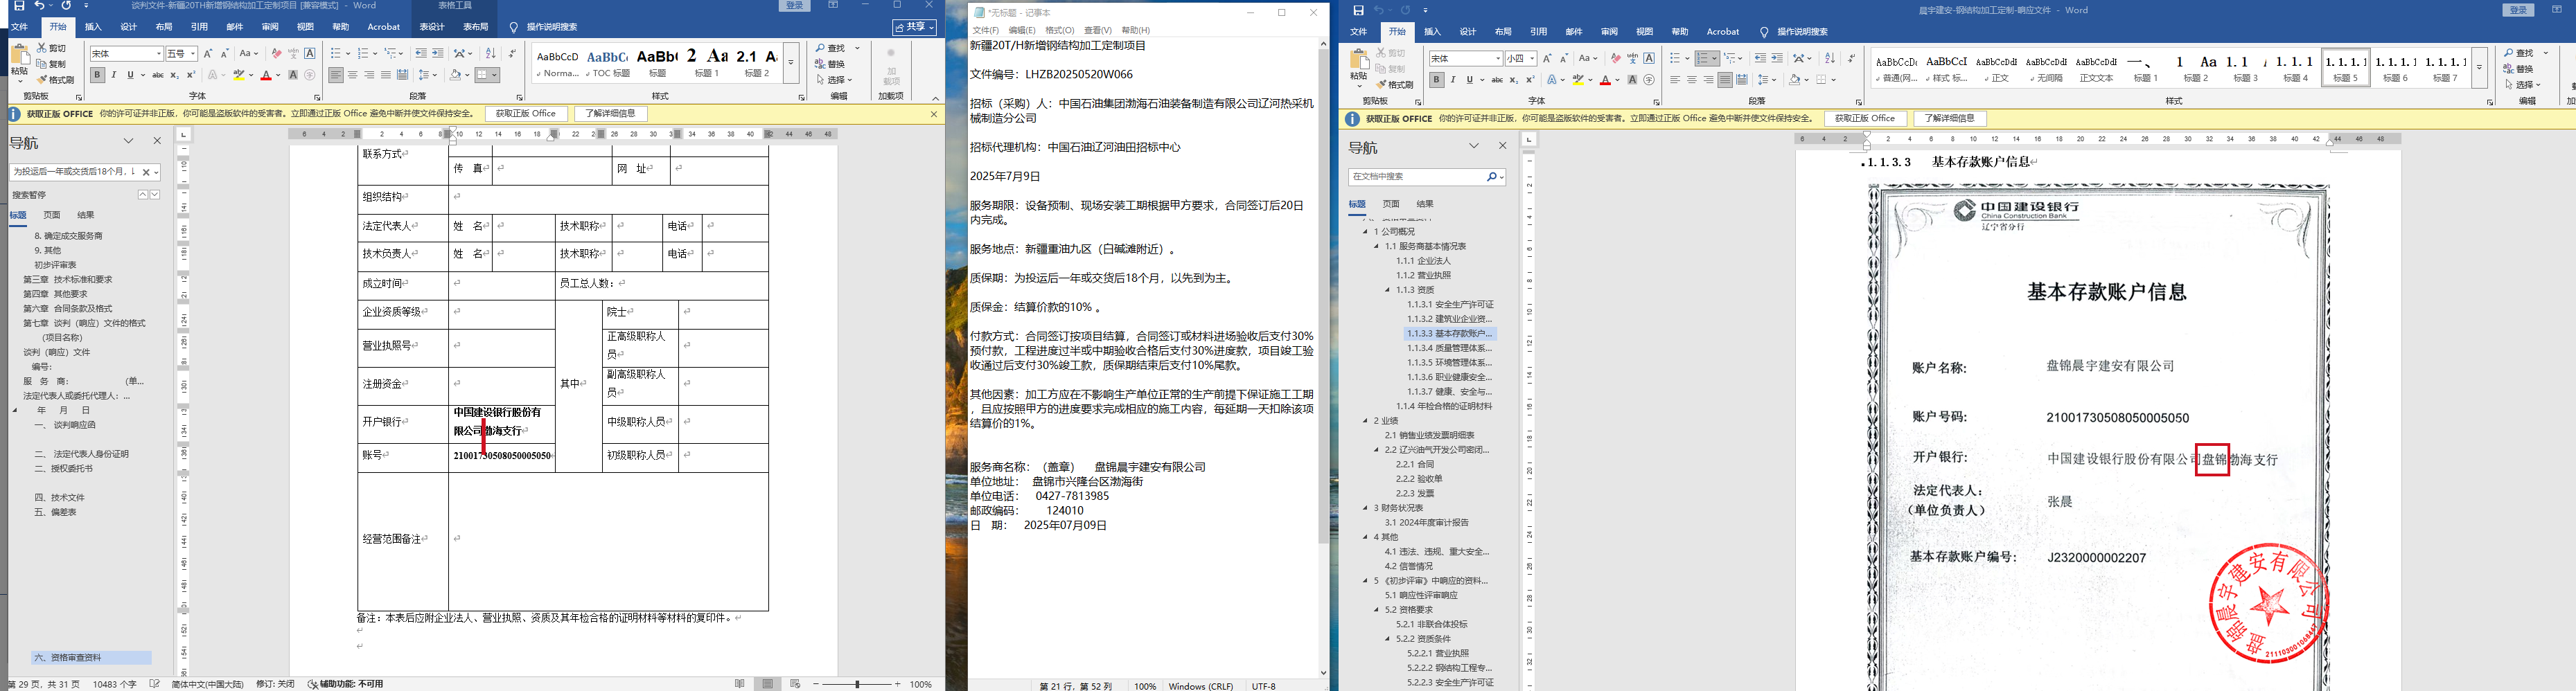Click Notepad's vertical scrollbar
This screenshot has width=2576, height=691.
pyautogui.click(x=1323, y=360)
